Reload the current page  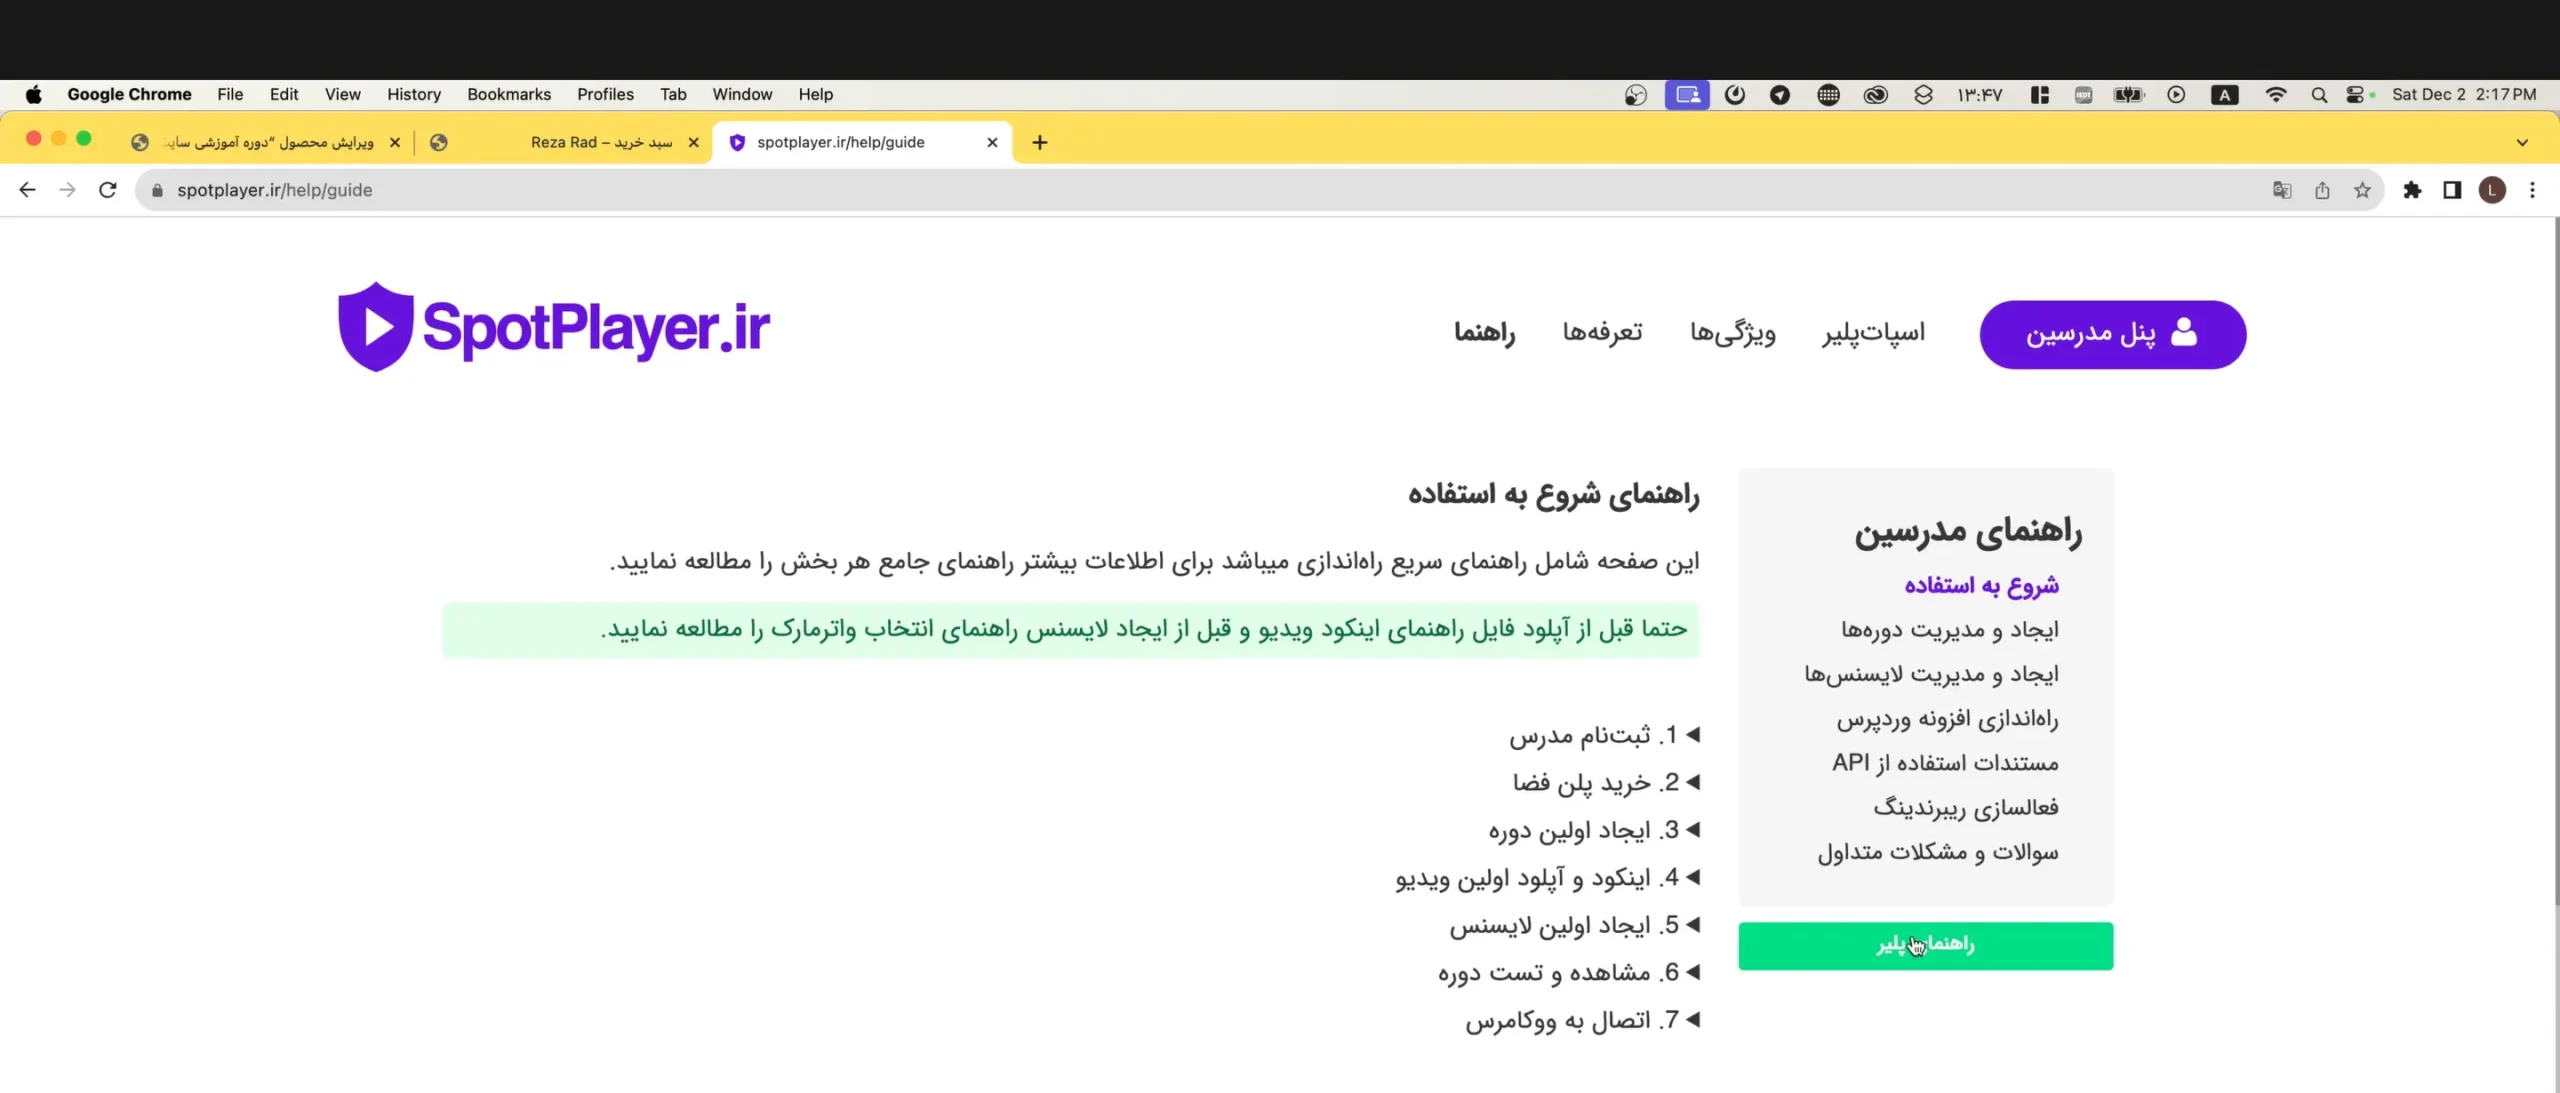[x=108, y=190]
